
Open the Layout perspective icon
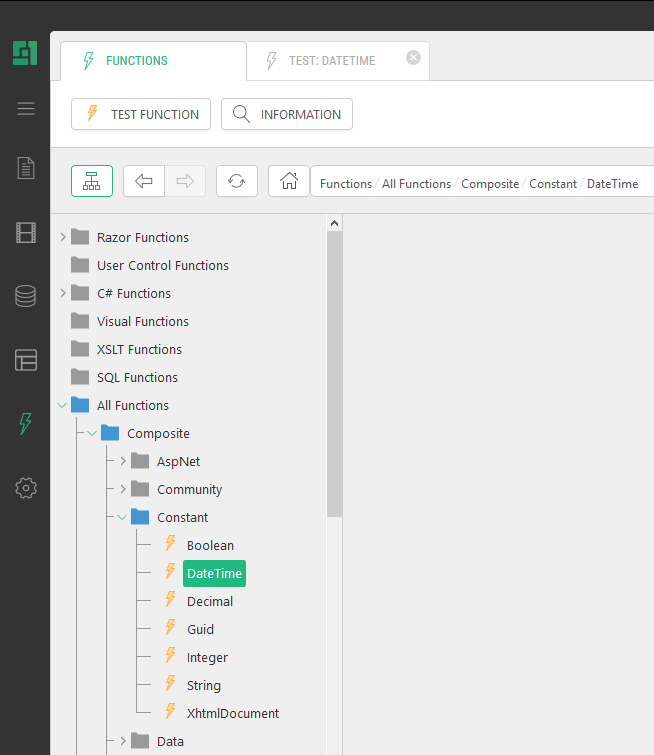26,360
